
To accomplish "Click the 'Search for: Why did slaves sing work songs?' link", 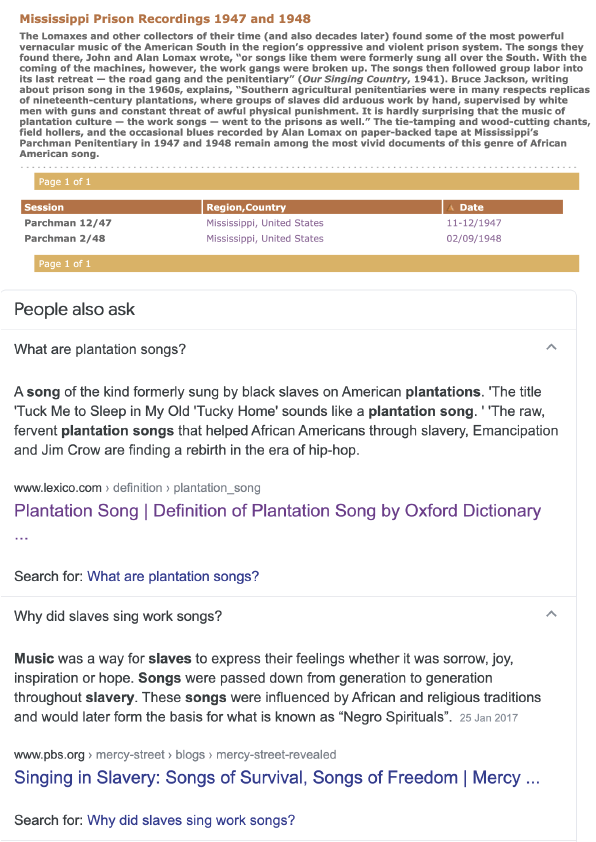I will pos(191,820).
